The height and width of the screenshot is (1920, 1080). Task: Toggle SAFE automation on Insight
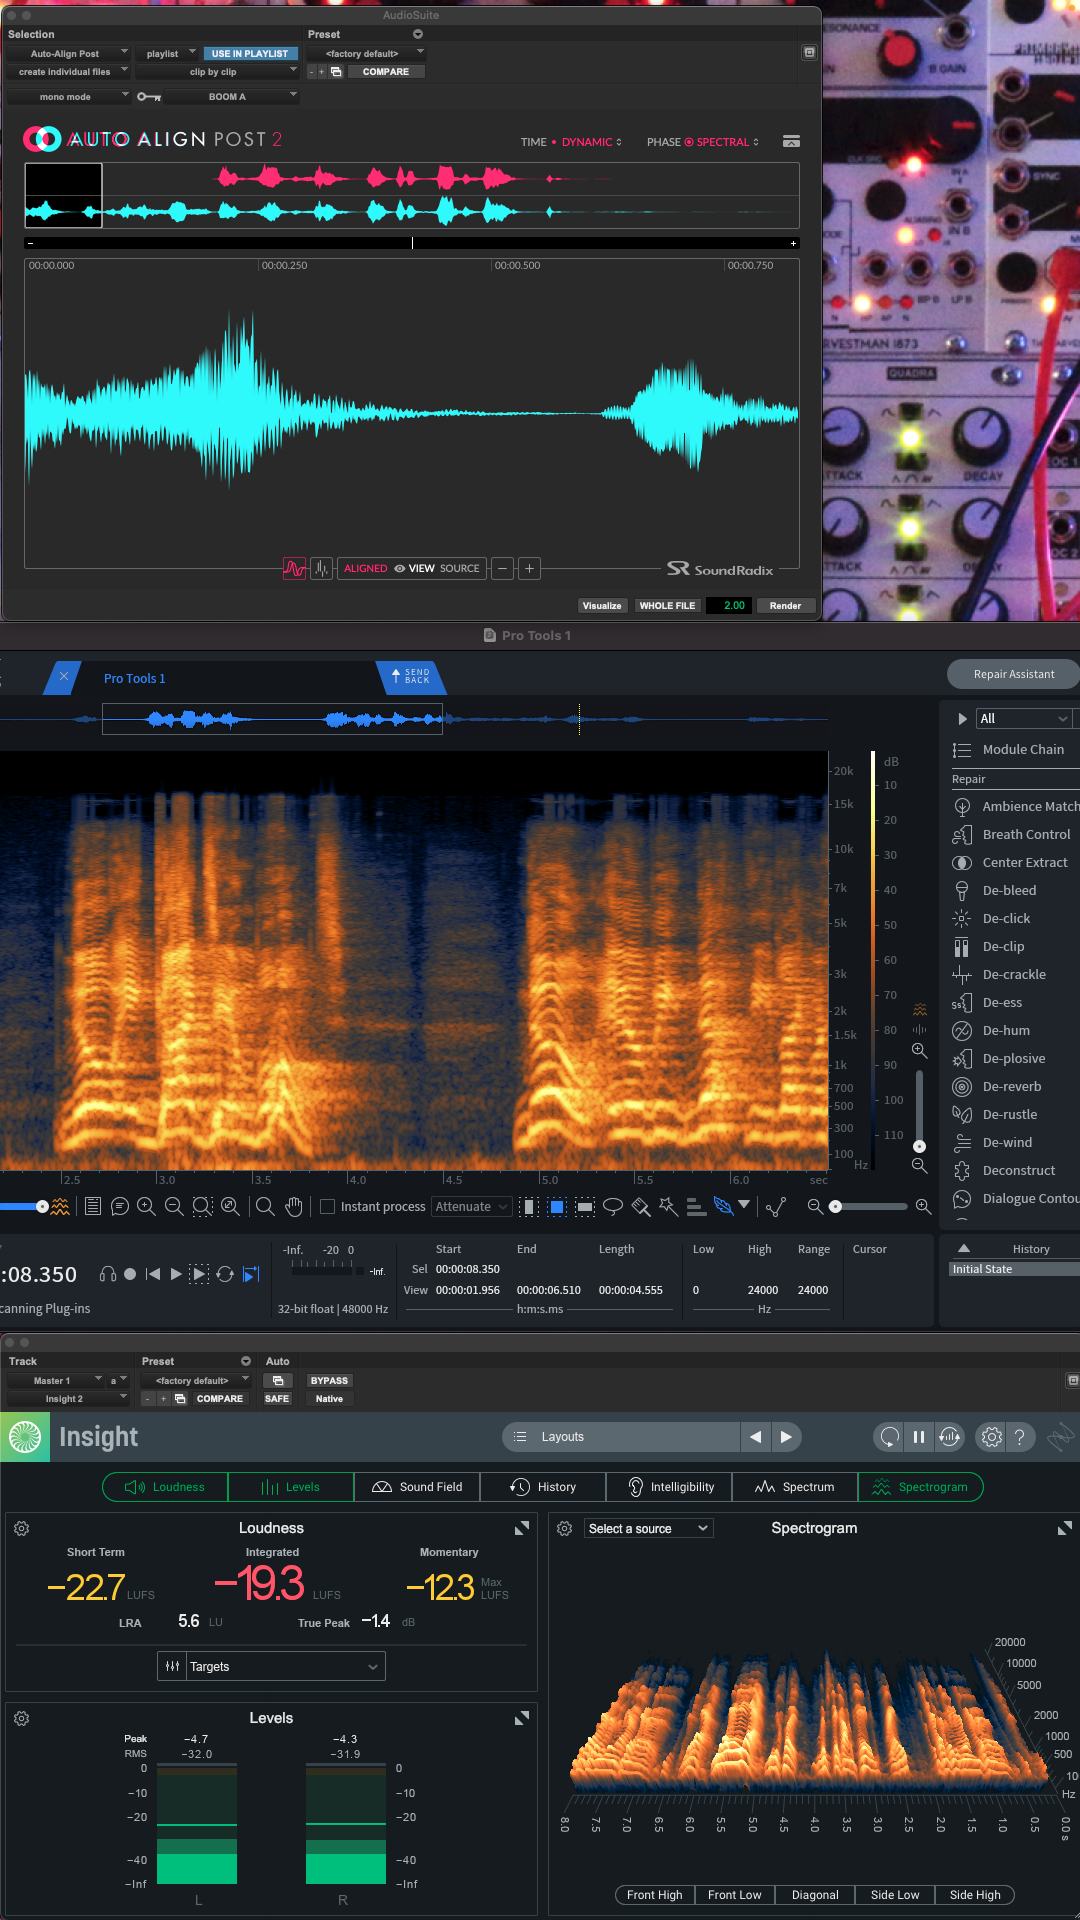[277, 1399]
